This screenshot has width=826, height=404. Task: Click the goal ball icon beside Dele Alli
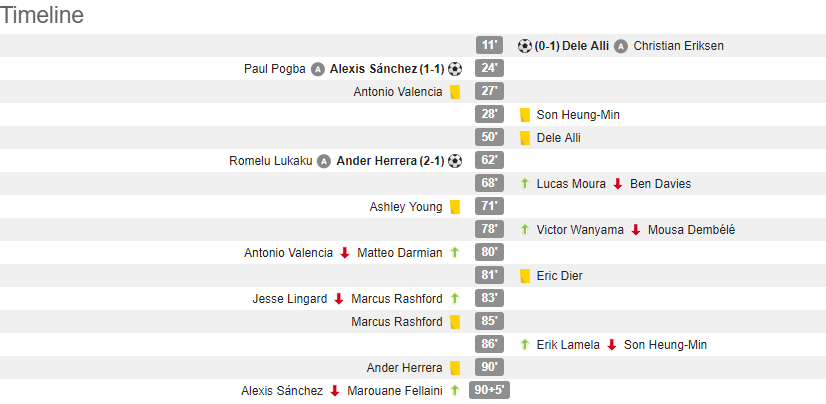pyautogui.click(x=525, y=46)
